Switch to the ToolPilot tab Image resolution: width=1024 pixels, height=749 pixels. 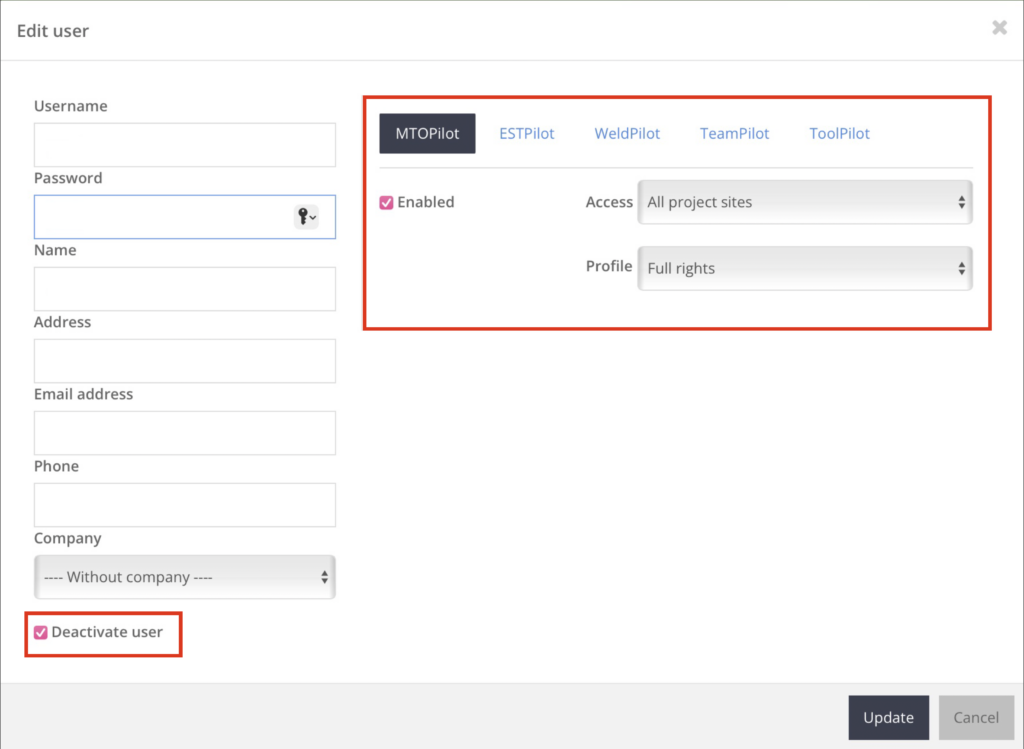click(839, 133)
